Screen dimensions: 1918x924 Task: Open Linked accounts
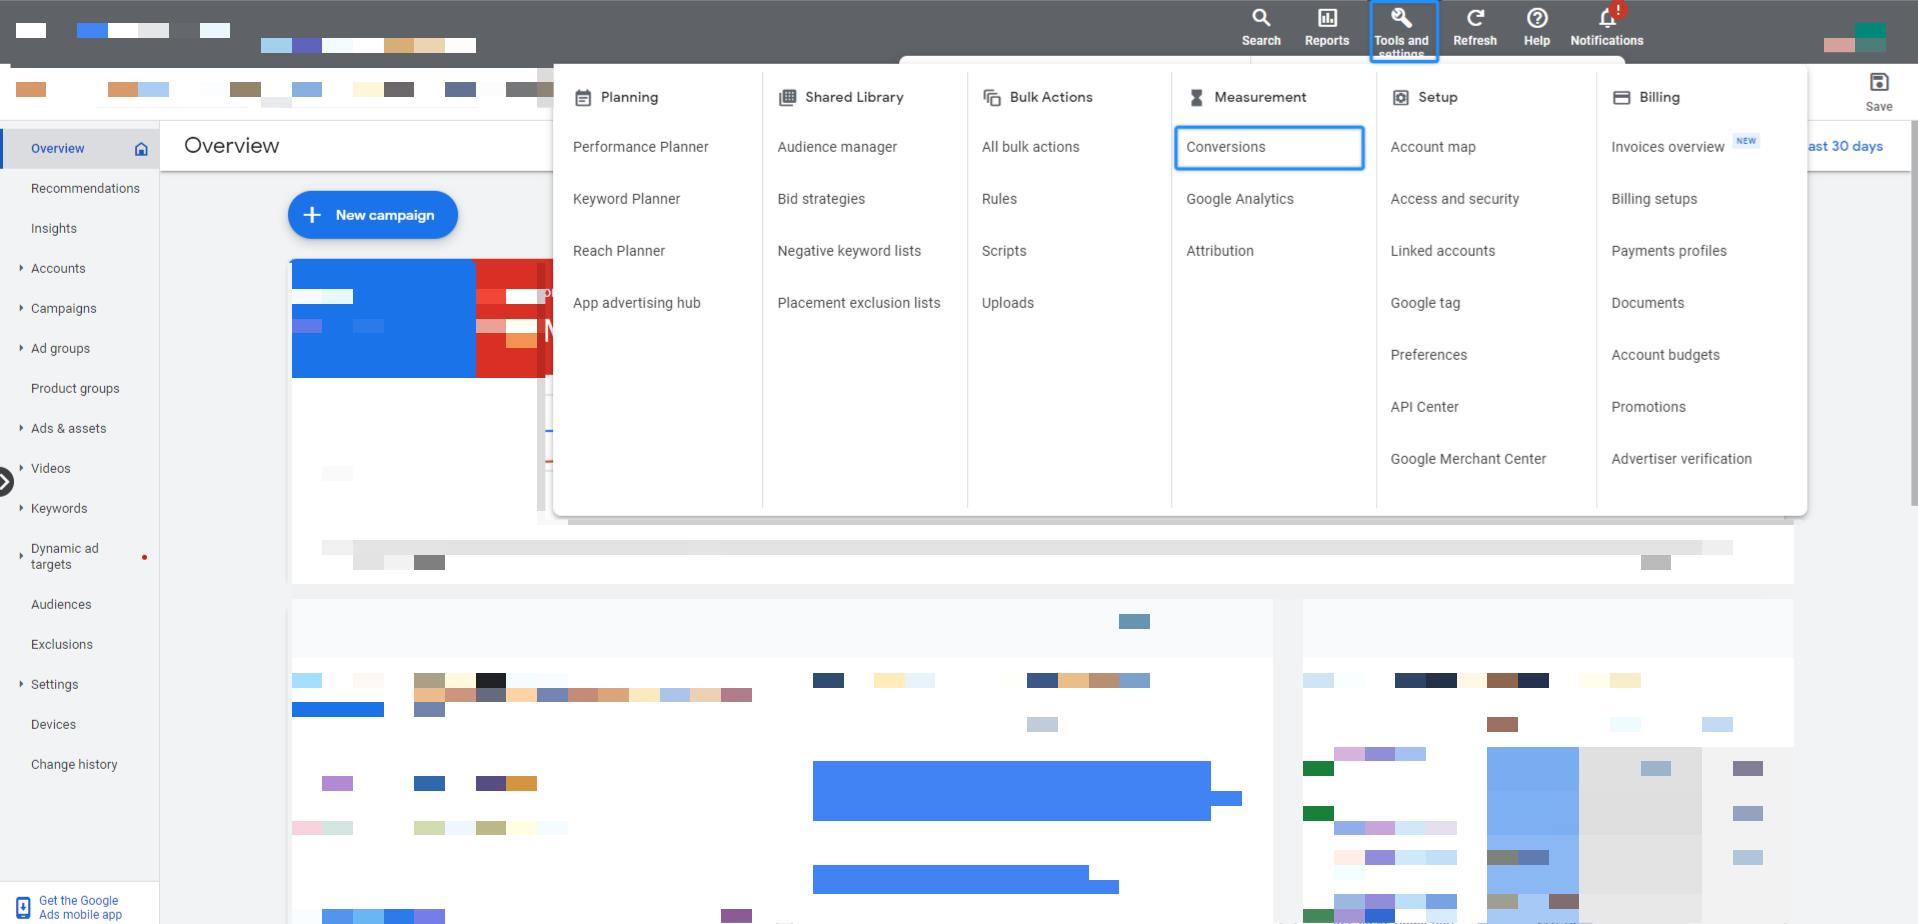coord(1442,251)
